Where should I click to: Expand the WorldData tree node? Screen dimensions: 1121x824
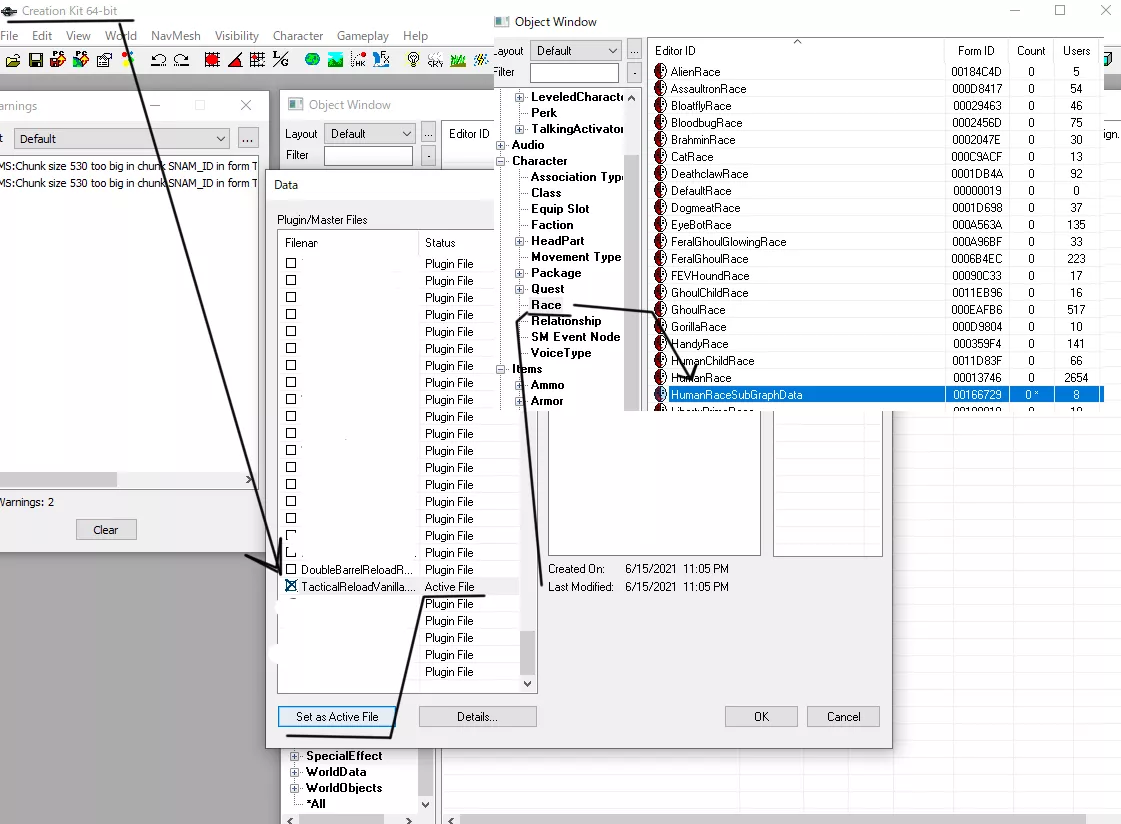coord(294,773)
